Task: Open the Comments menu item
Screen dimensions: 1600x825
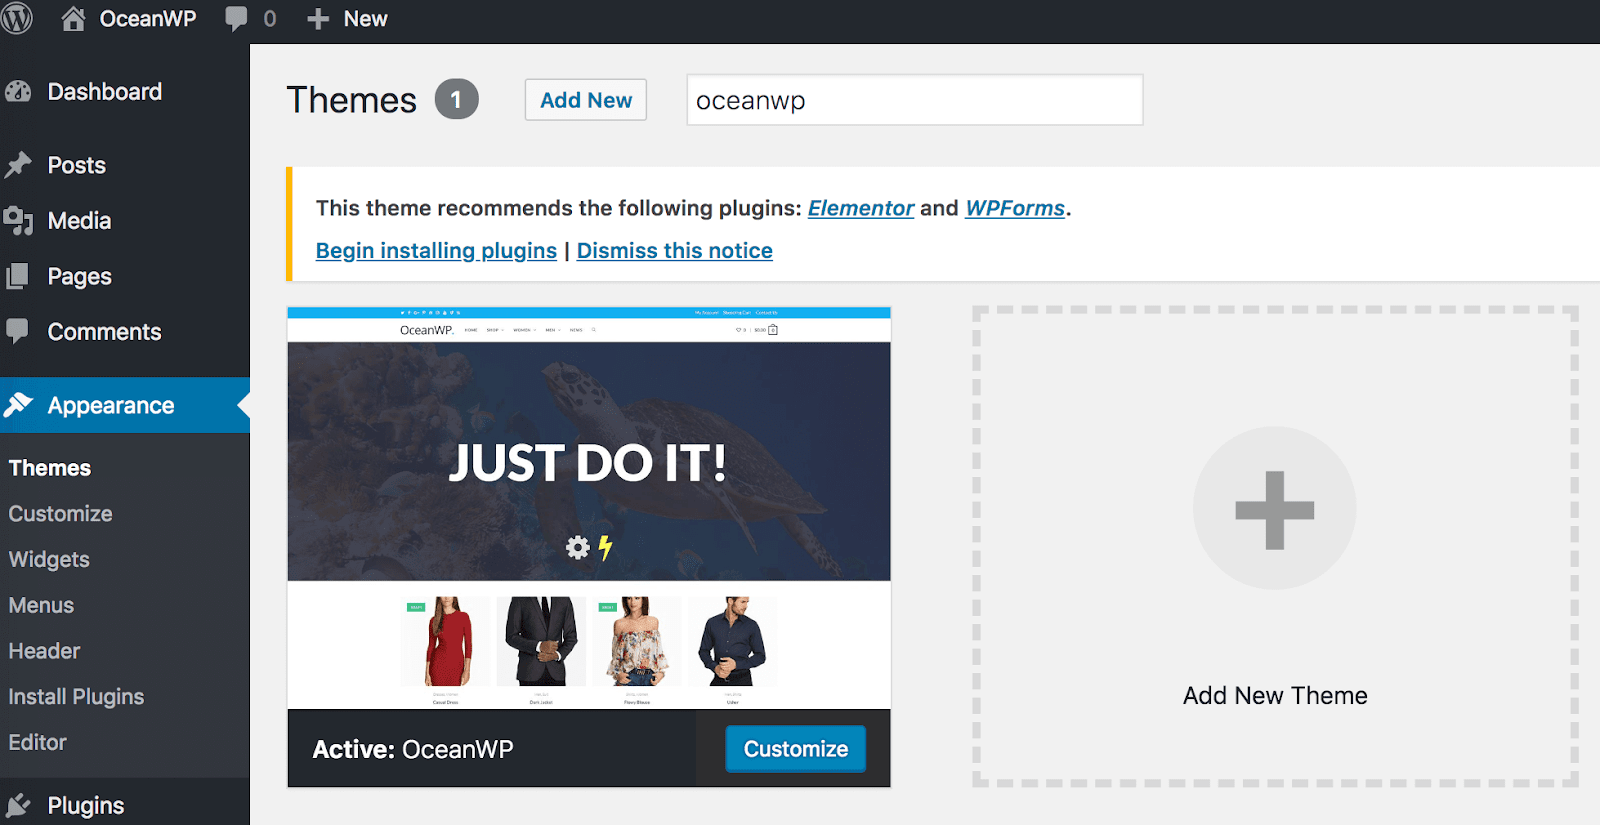Action: [105, 332]
